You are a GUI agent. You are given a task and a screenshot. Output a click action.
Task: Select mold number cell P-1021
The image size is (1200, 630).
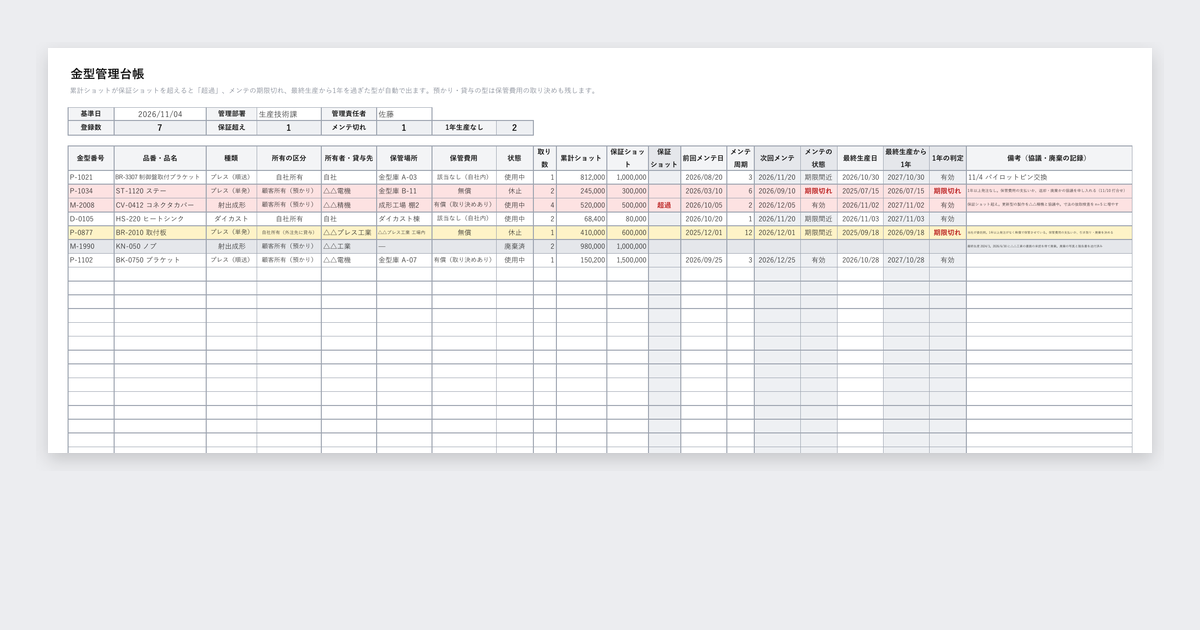91,177
